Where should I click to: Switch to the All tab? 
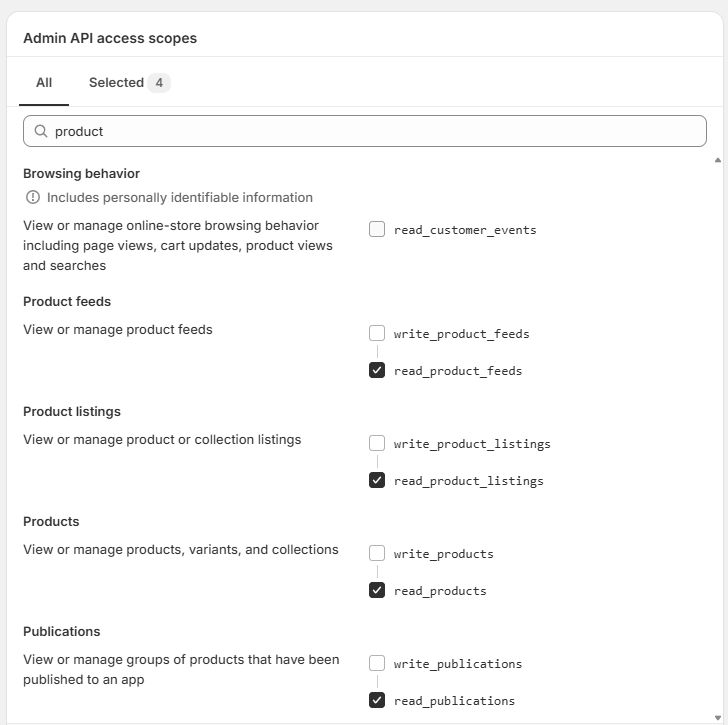click(x=44, y=83)
